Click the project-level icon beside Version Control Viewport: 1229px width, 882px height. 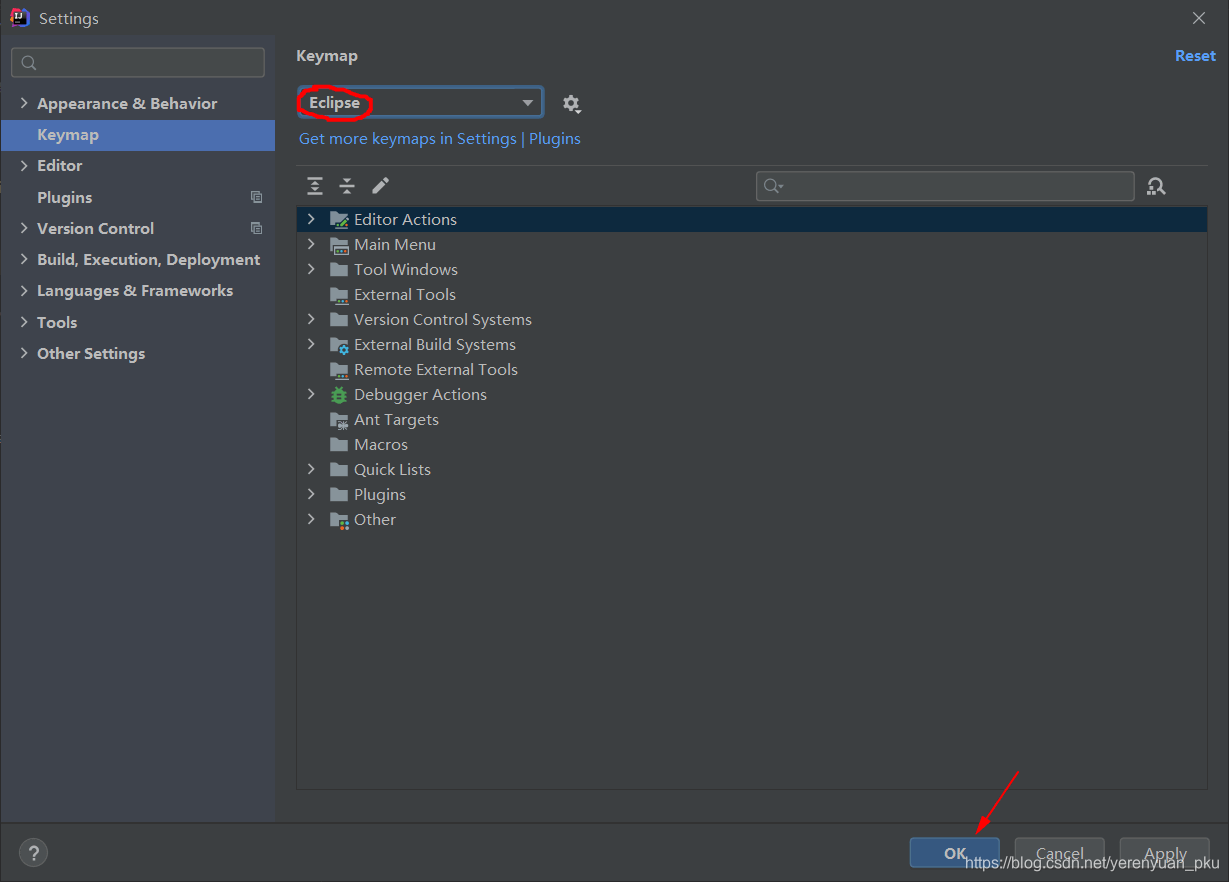(x=257, y=229)
